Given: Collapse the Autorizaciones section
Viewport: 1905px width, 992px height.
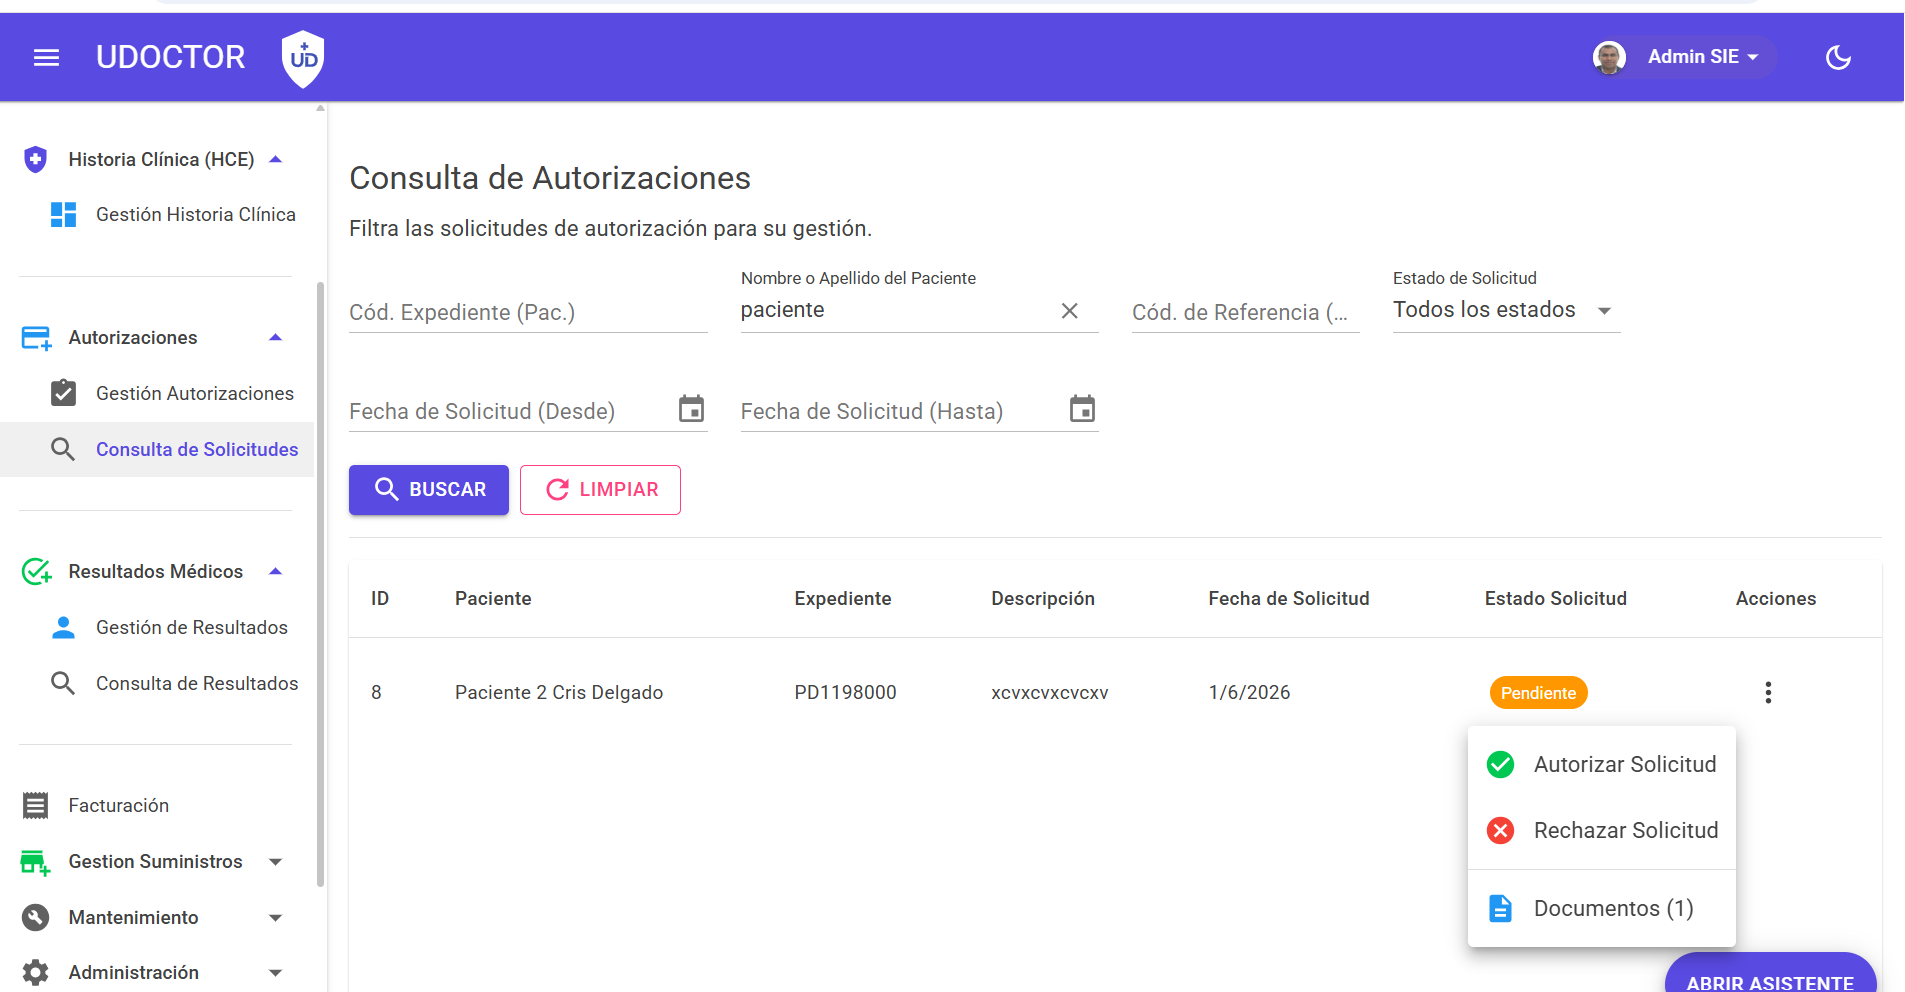Looking at the screenshot, I should coord(276,337).
